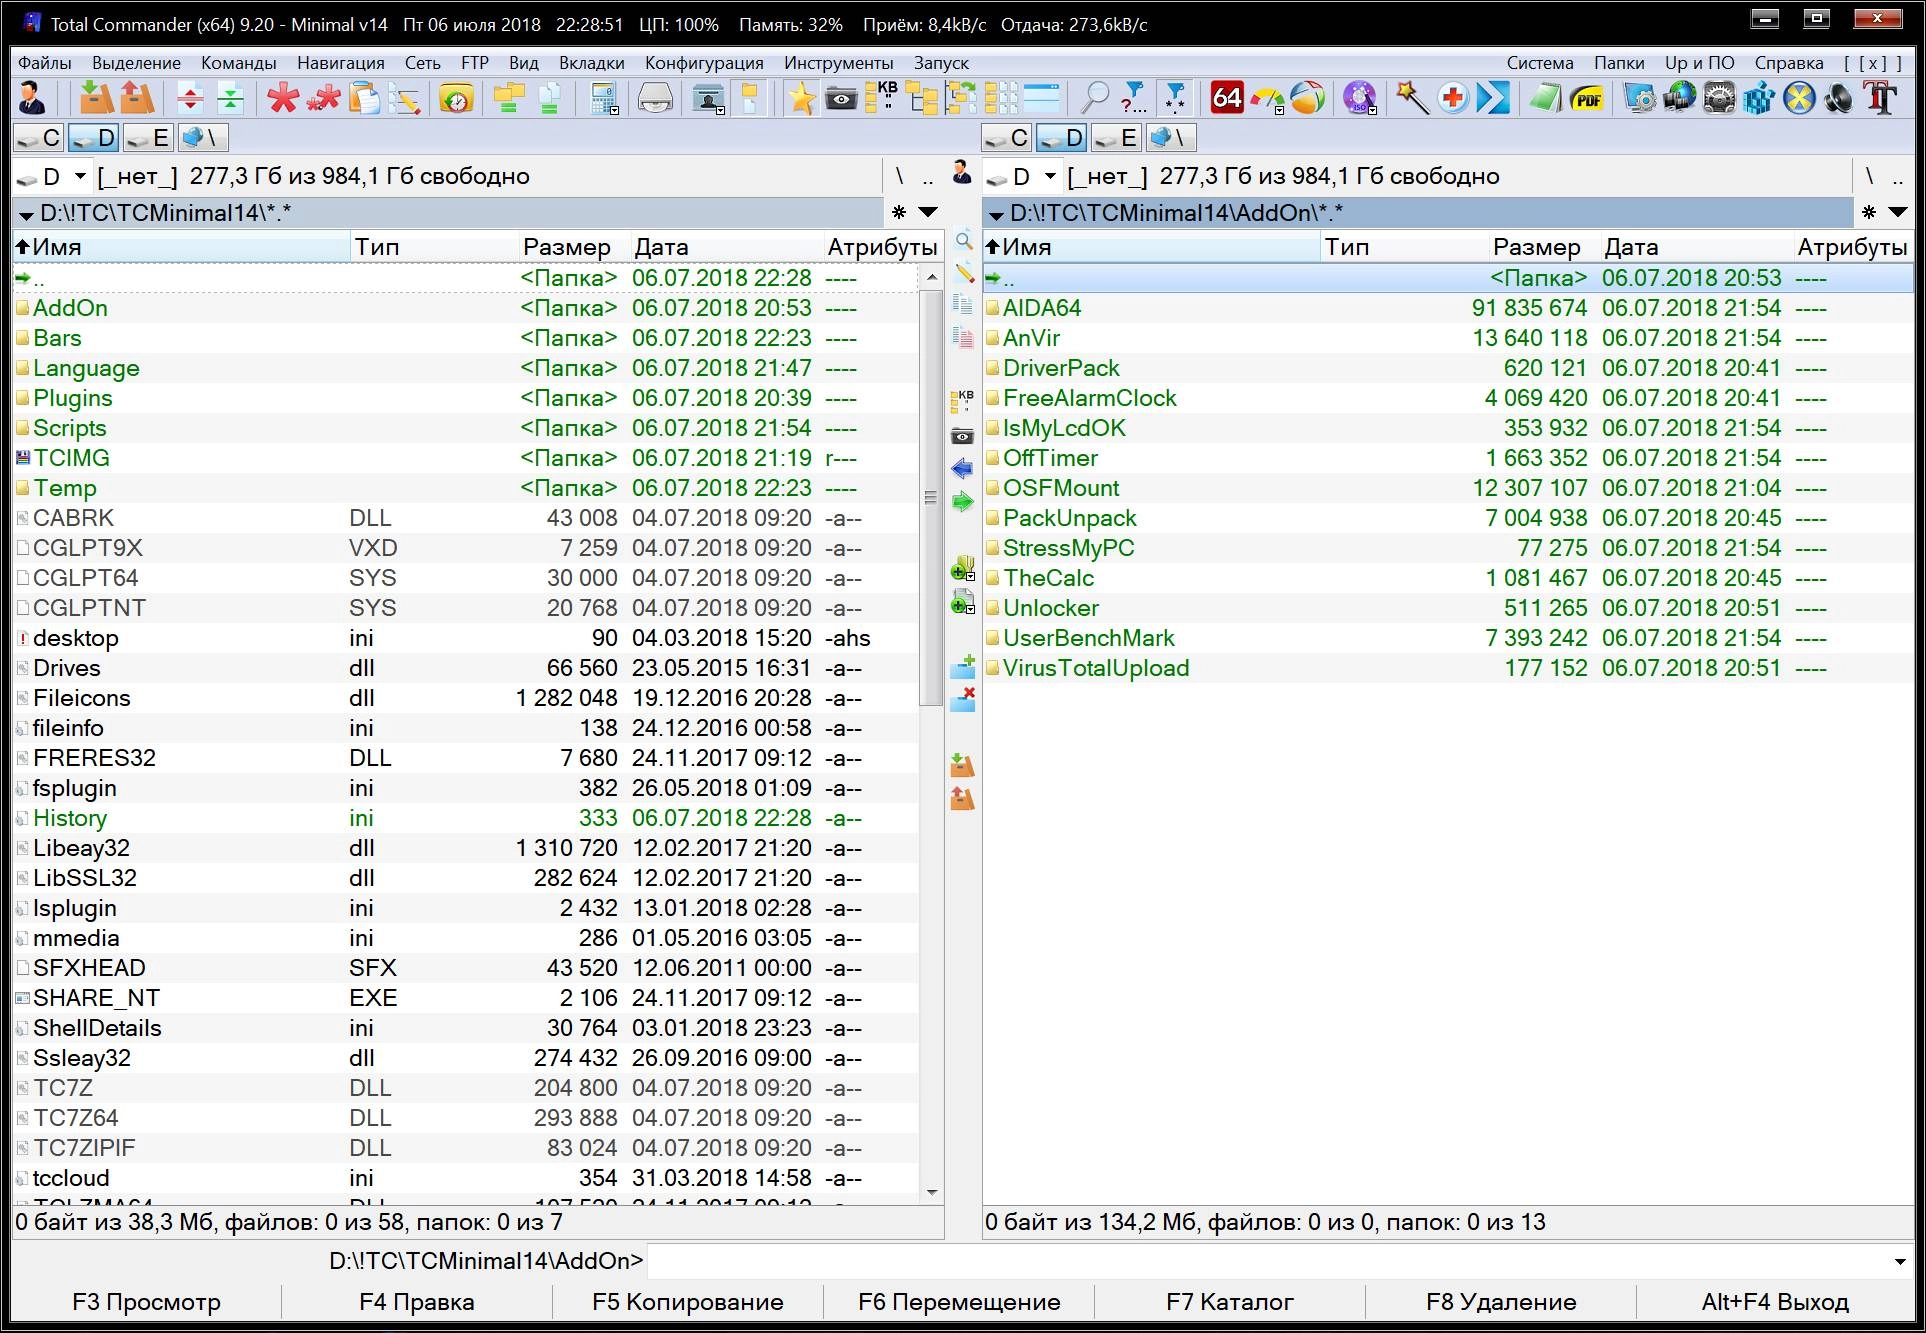The width and height of the screenshot is (1926, 1333).
Task: Click the unpack files box icon in top toolbar
Action: [137, 98]
